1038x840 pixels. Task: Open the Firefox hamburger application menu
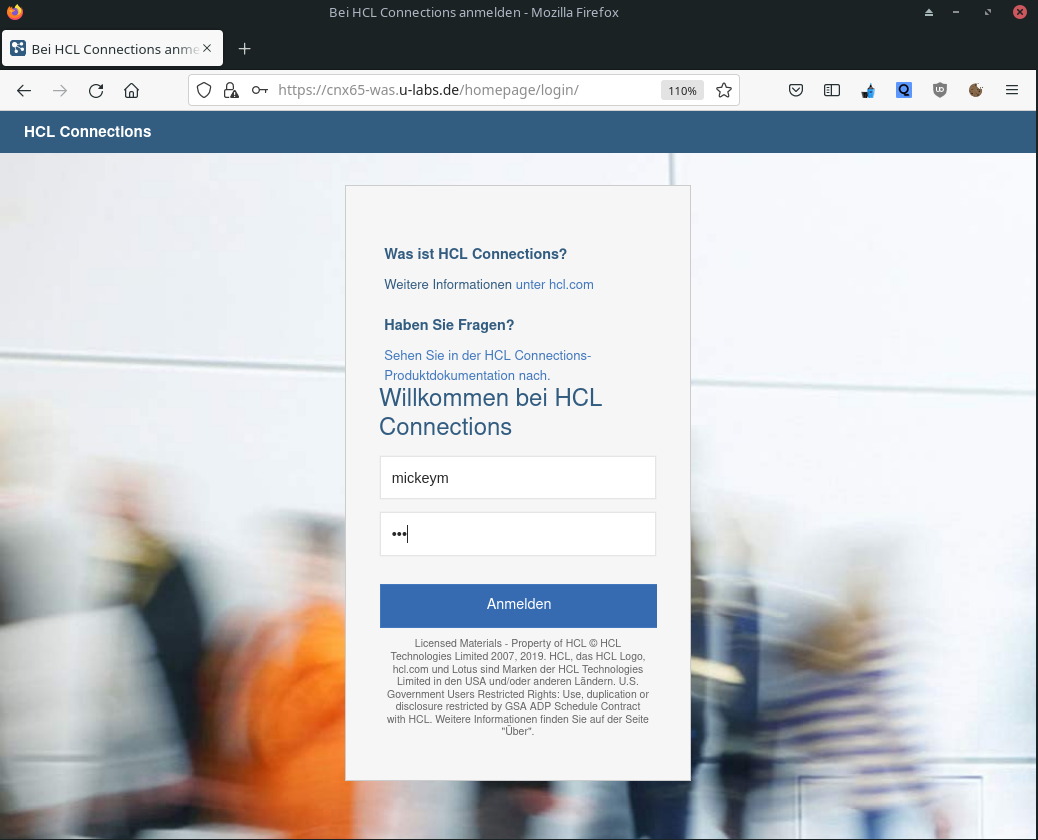click(x=1012, y=90)
